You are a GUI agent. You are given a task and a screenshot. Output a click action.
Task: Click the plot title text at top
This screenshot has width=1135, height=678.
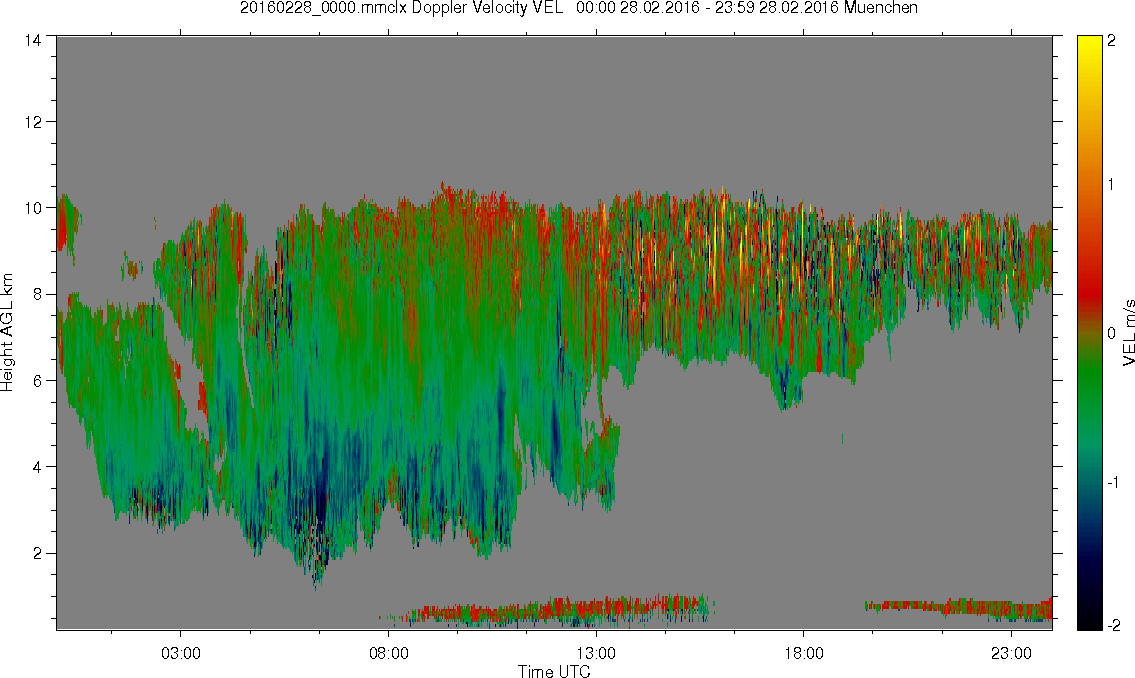(578, 8)
